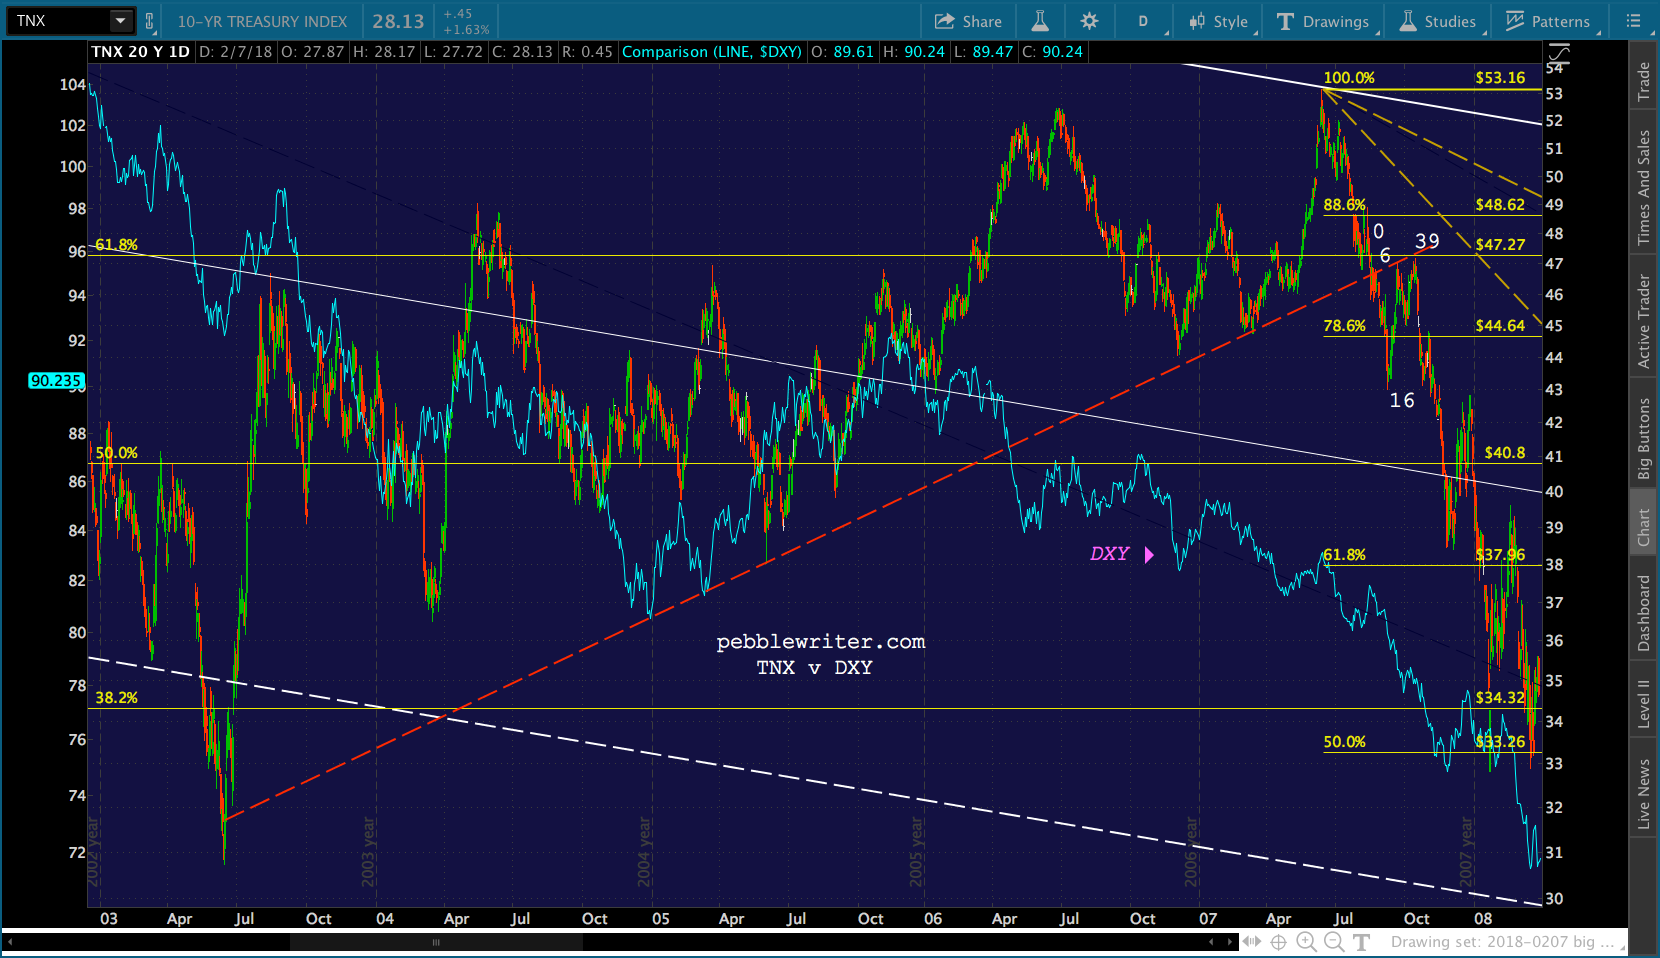Click the horizontal time scrollbar thumb
This screenshot has width=1660, height=958.
pos(436,942)
